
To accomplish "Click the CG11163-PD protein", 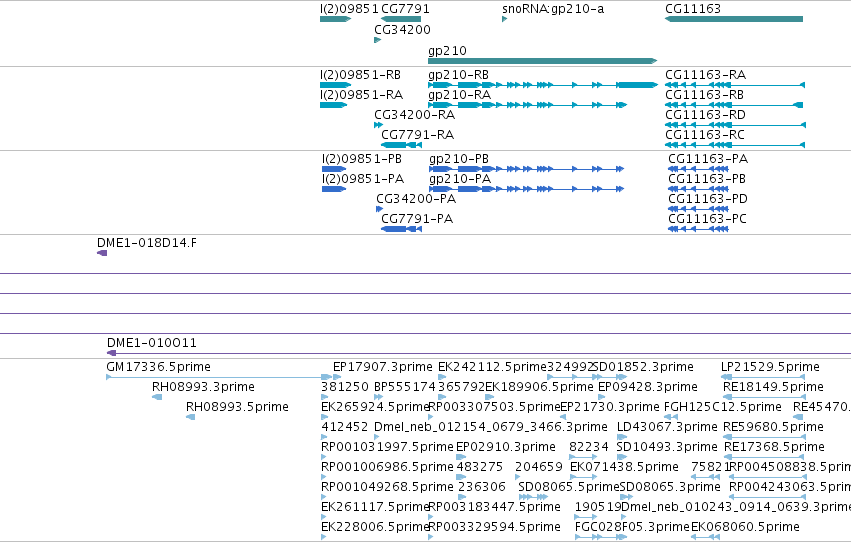I will [x=698, y=209].
